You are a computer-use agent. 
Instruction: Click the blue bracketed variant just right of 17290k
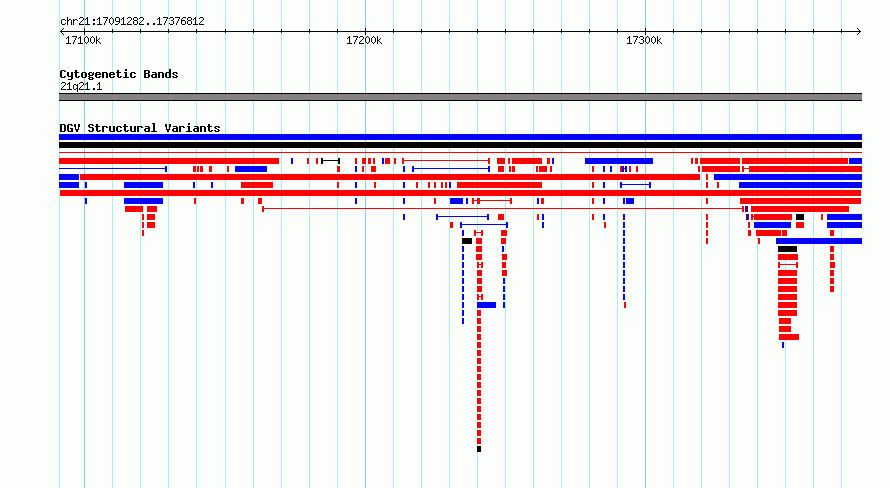tap(635, 185)
